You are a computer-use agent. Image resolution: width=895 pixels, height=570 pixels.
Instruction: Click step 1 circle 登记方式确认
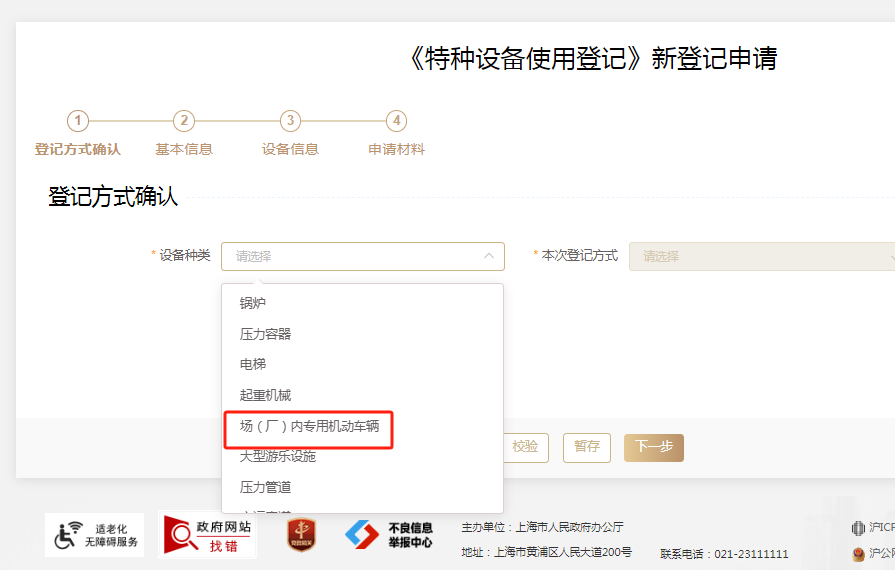point(77,121)
